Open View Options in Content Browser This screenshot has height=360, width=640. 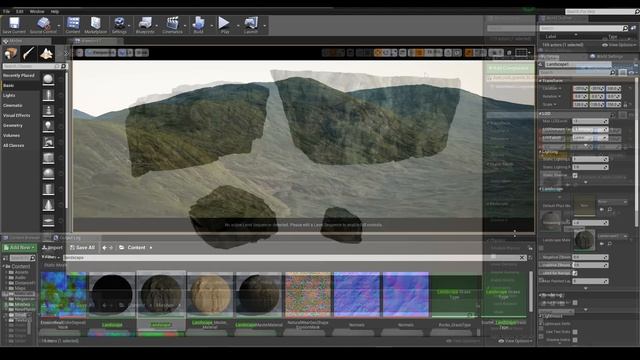tap(516, 341)
